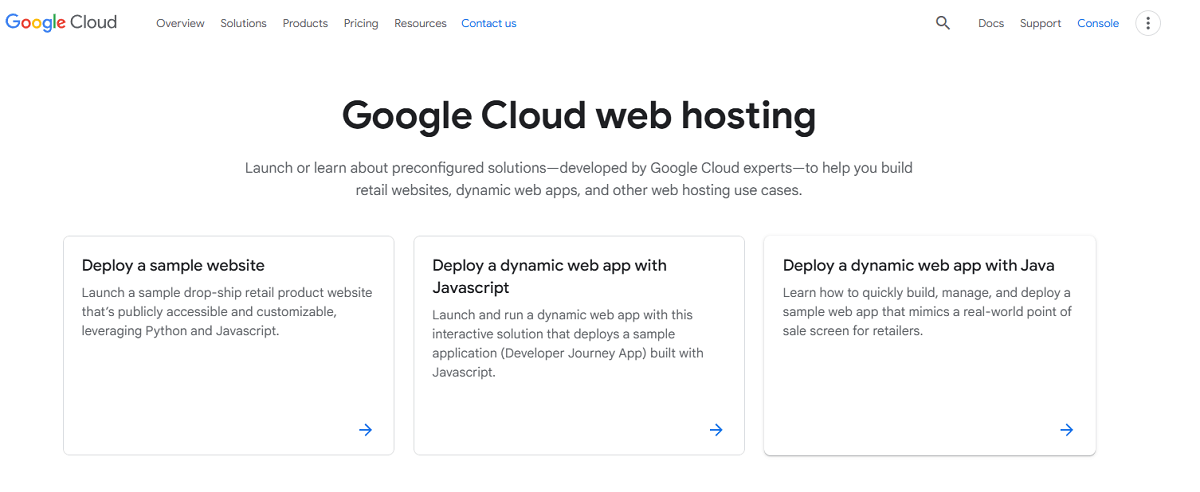Click the preconfigured solutions intro paragraph
This screenshot has height=492, width=1200.
[x=579, y=179]
